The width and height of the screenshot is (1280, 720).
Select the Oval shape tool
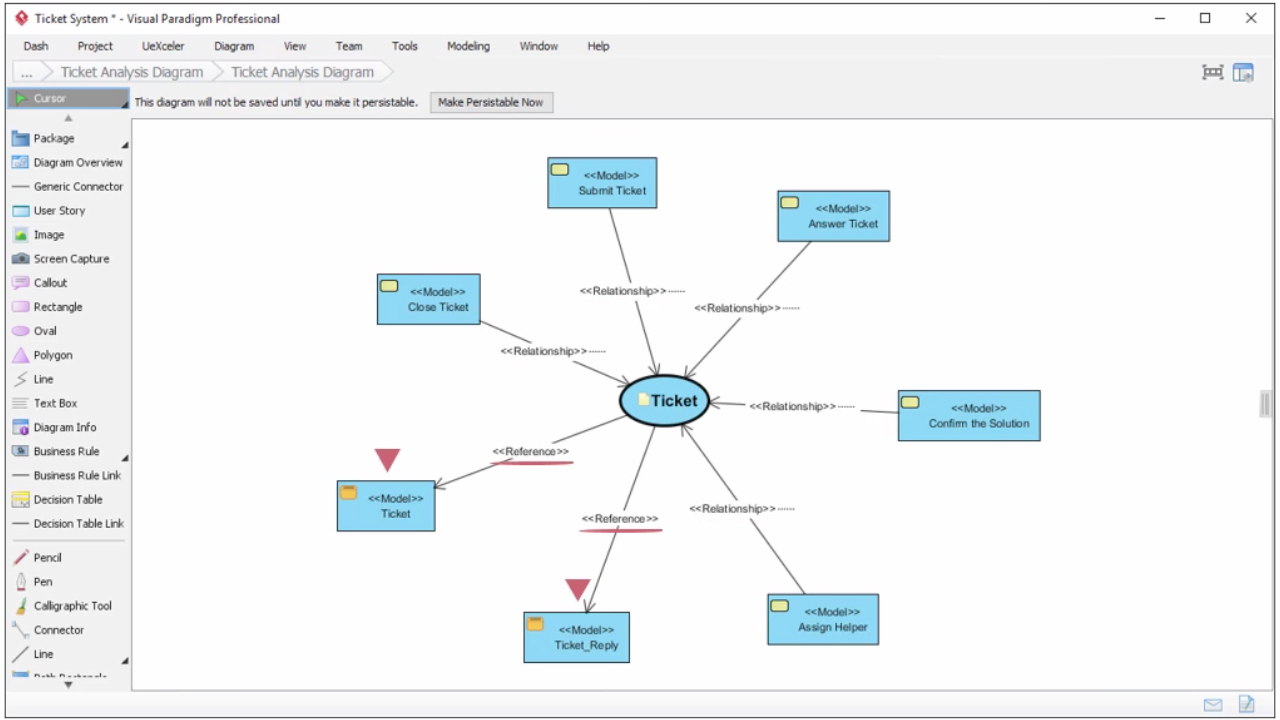click(45, 330)
